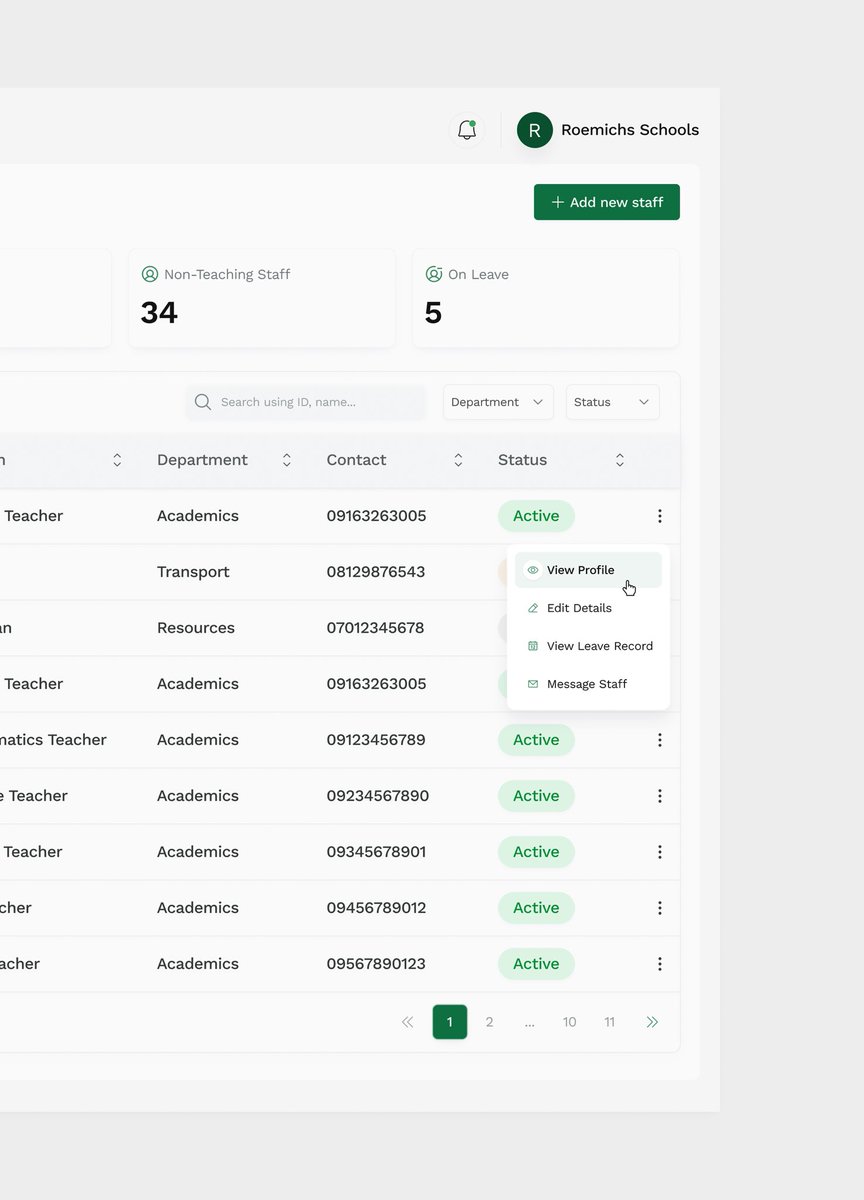Screen dimensions: 864x1200
Task: Click contact number 09345678901
Action: point(376,852)
